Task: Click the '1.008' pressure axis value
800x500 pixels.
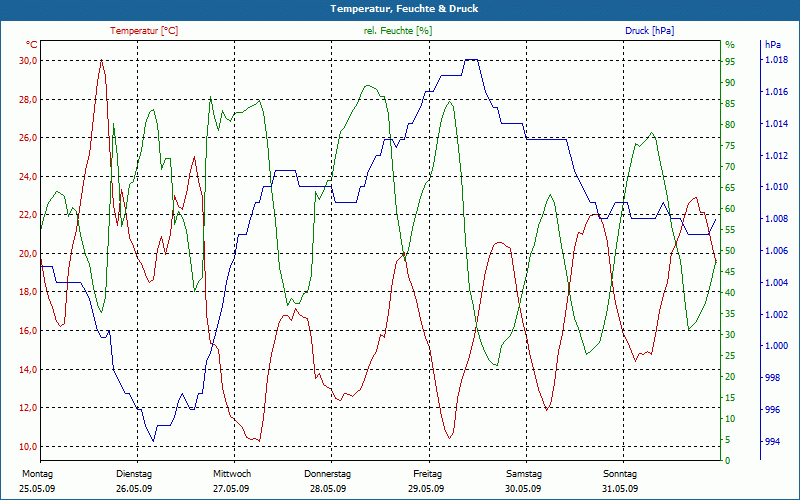Action: pyautogui.click(x=776, y=219)
